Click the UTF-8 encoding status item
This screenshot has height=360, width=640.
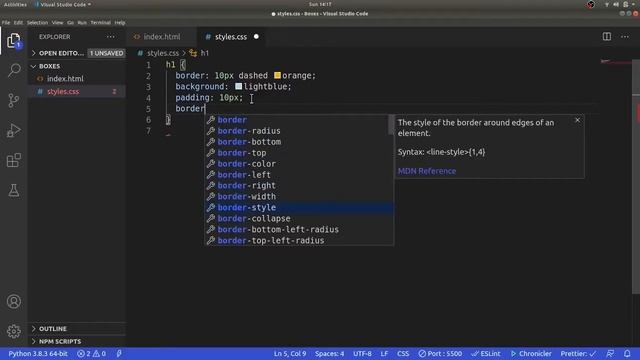click(362, 353)
